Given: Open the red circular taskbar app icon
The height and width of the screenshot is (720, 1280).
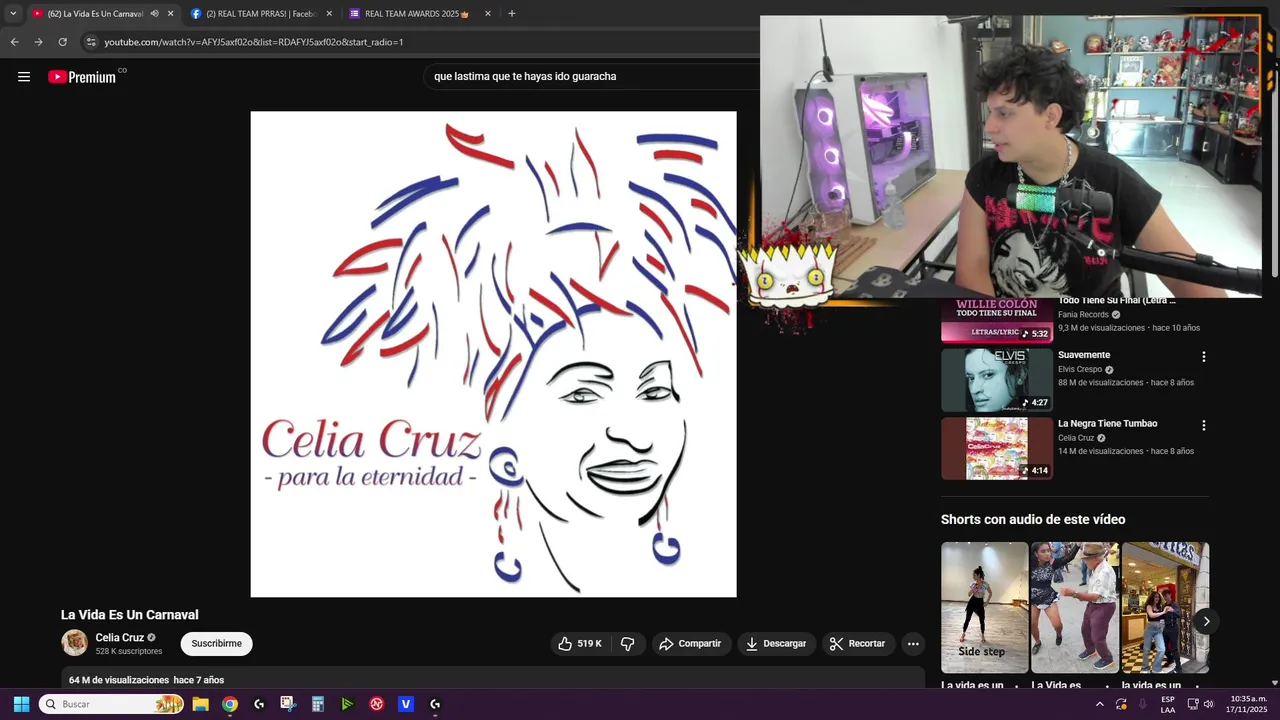Looking at the screenshot, I should pyautogui.click(x=376, y=704).
